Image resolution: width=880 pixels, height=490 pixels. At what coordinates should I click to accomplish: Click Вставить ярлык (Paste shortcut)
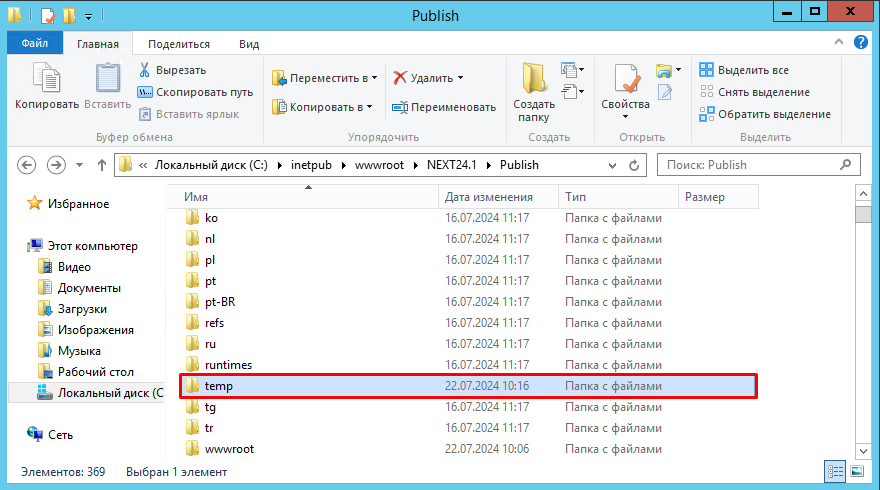pos(189,114)
